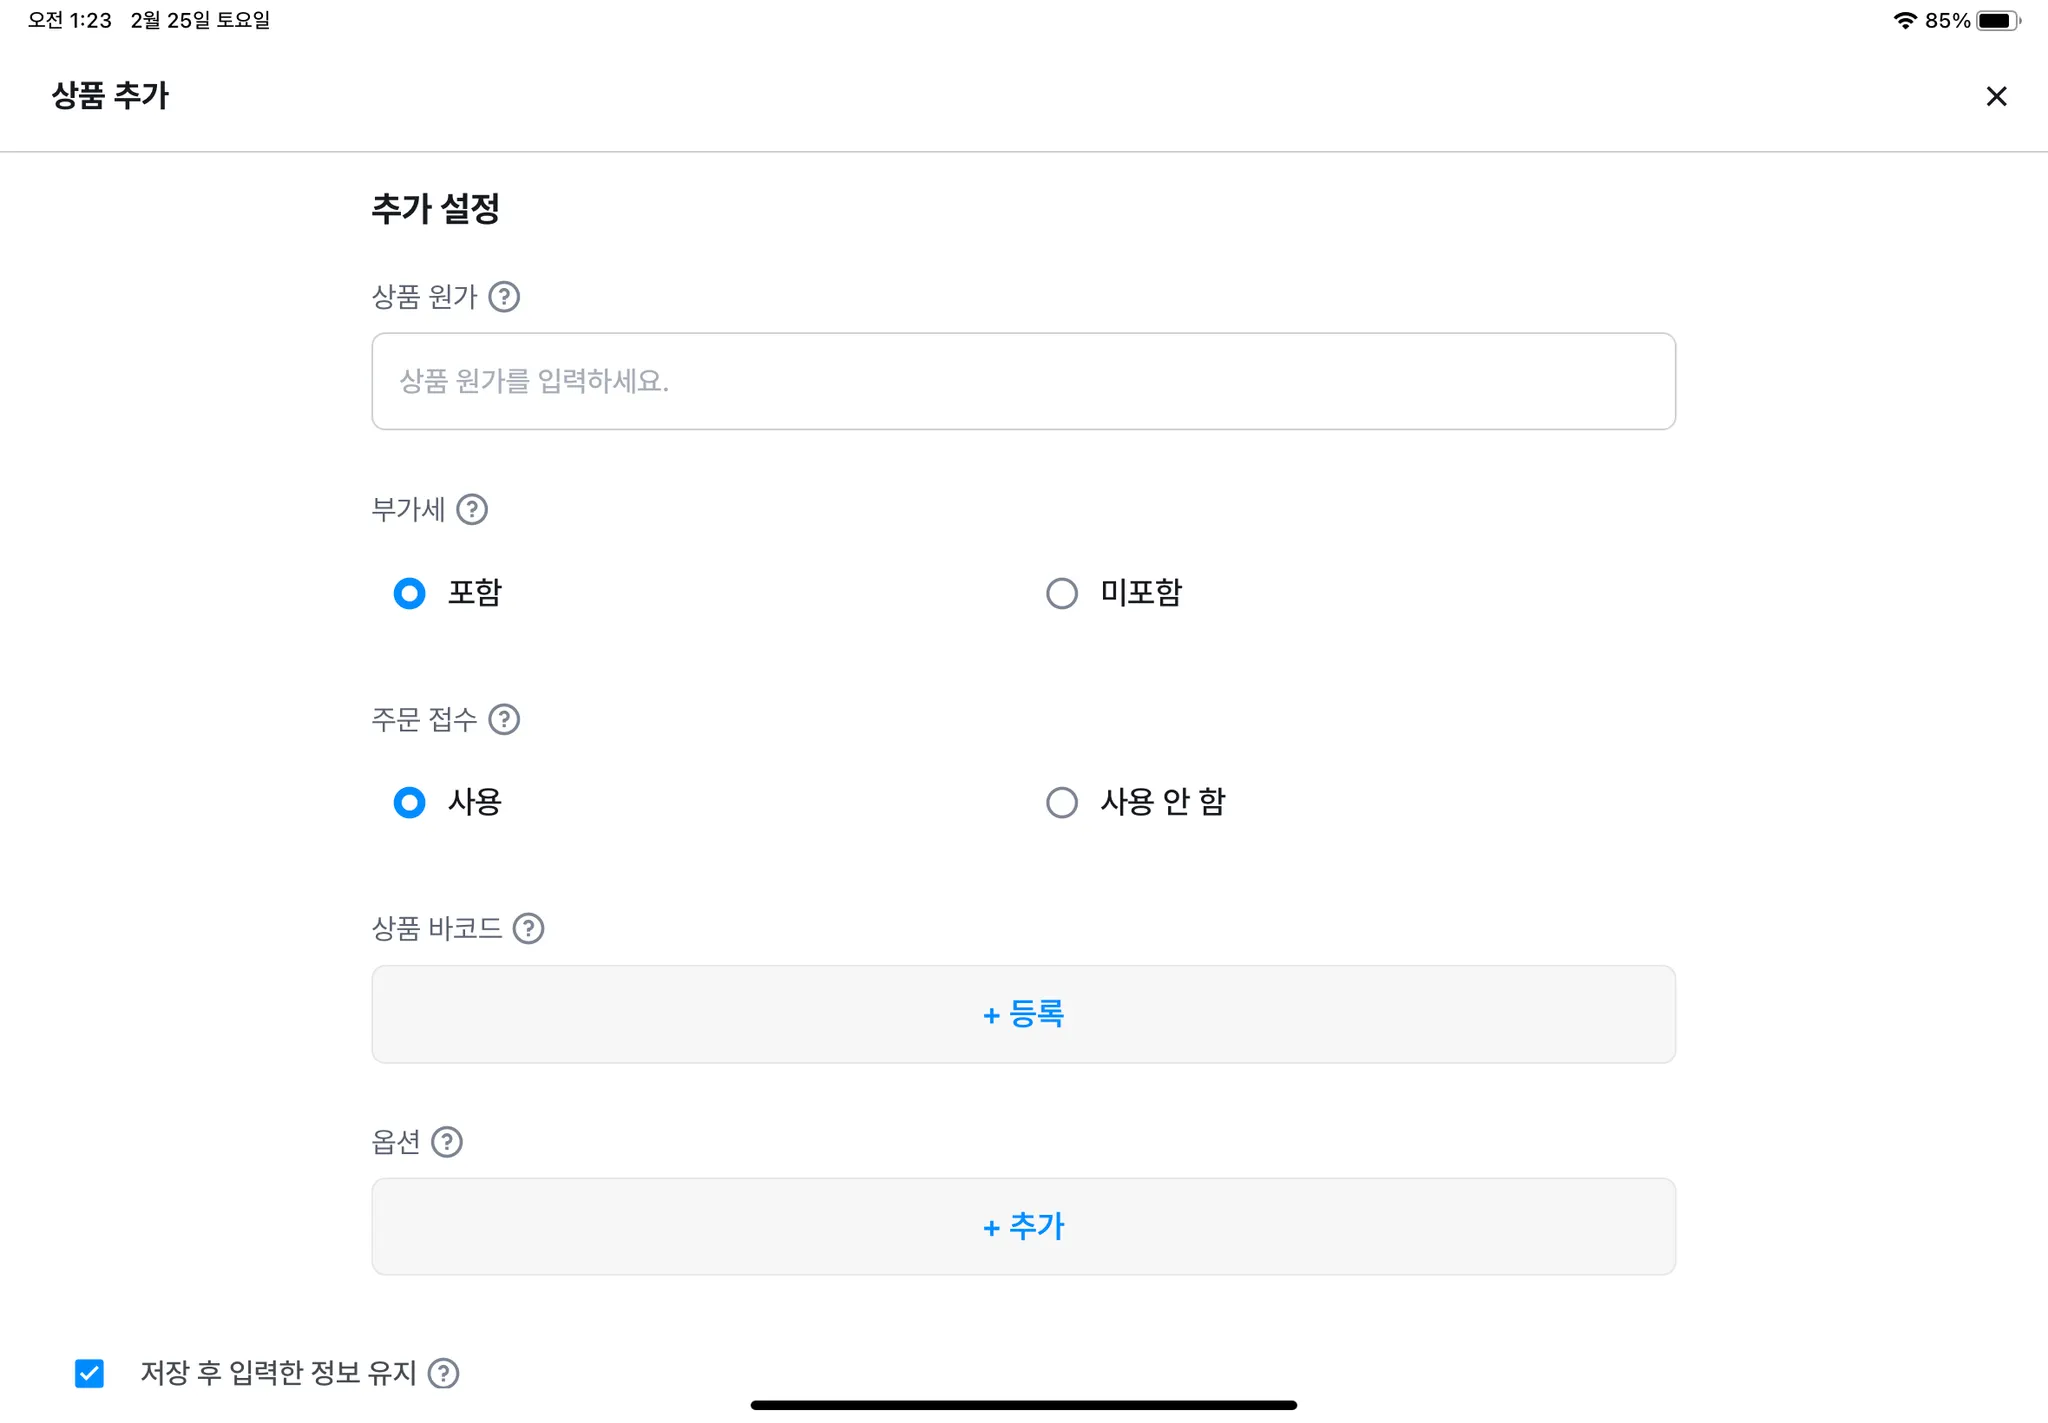Image resolution: width=2048 pixels, height=1423 pixels.
Task: Tap the 오전 1:23 clock in status bar
Action: pos(70,20)
